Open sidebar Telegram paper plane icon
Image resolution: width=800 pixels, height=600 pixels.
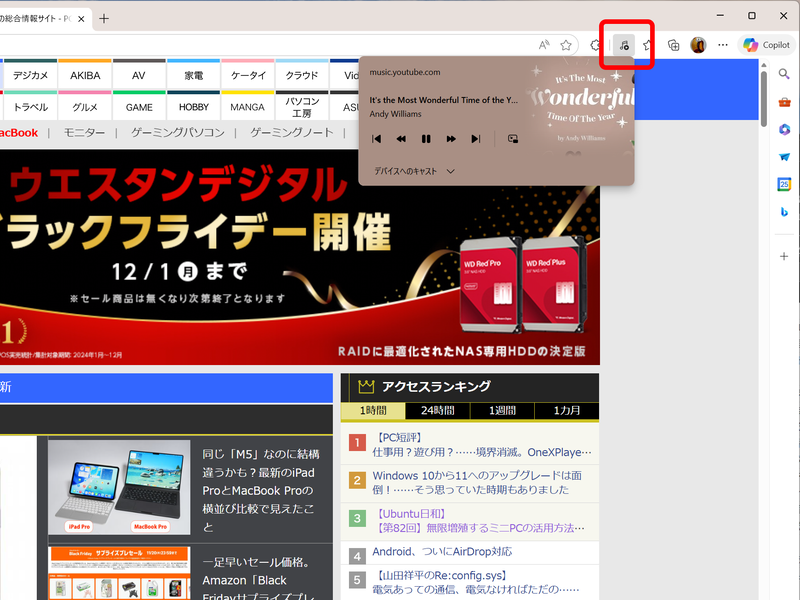point(784,157)
